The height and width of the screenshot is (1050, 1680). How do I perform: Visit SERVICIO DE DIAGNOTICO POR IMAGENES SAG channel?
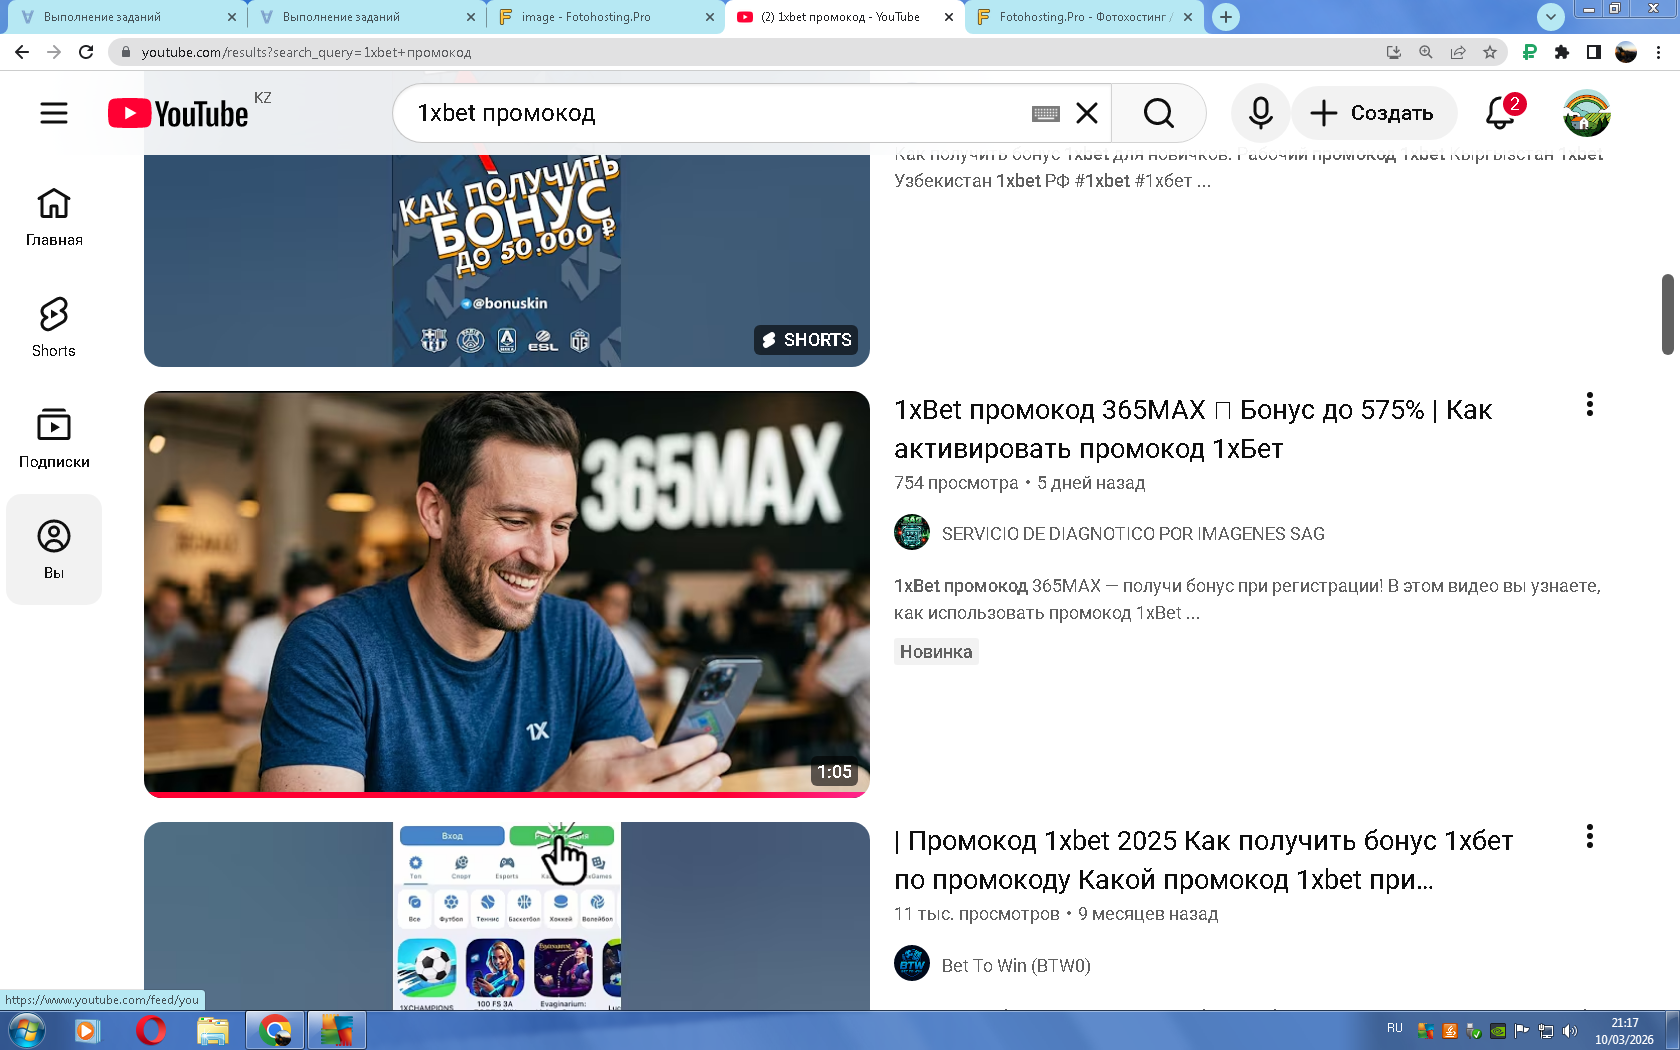[x=1133, y=534]
